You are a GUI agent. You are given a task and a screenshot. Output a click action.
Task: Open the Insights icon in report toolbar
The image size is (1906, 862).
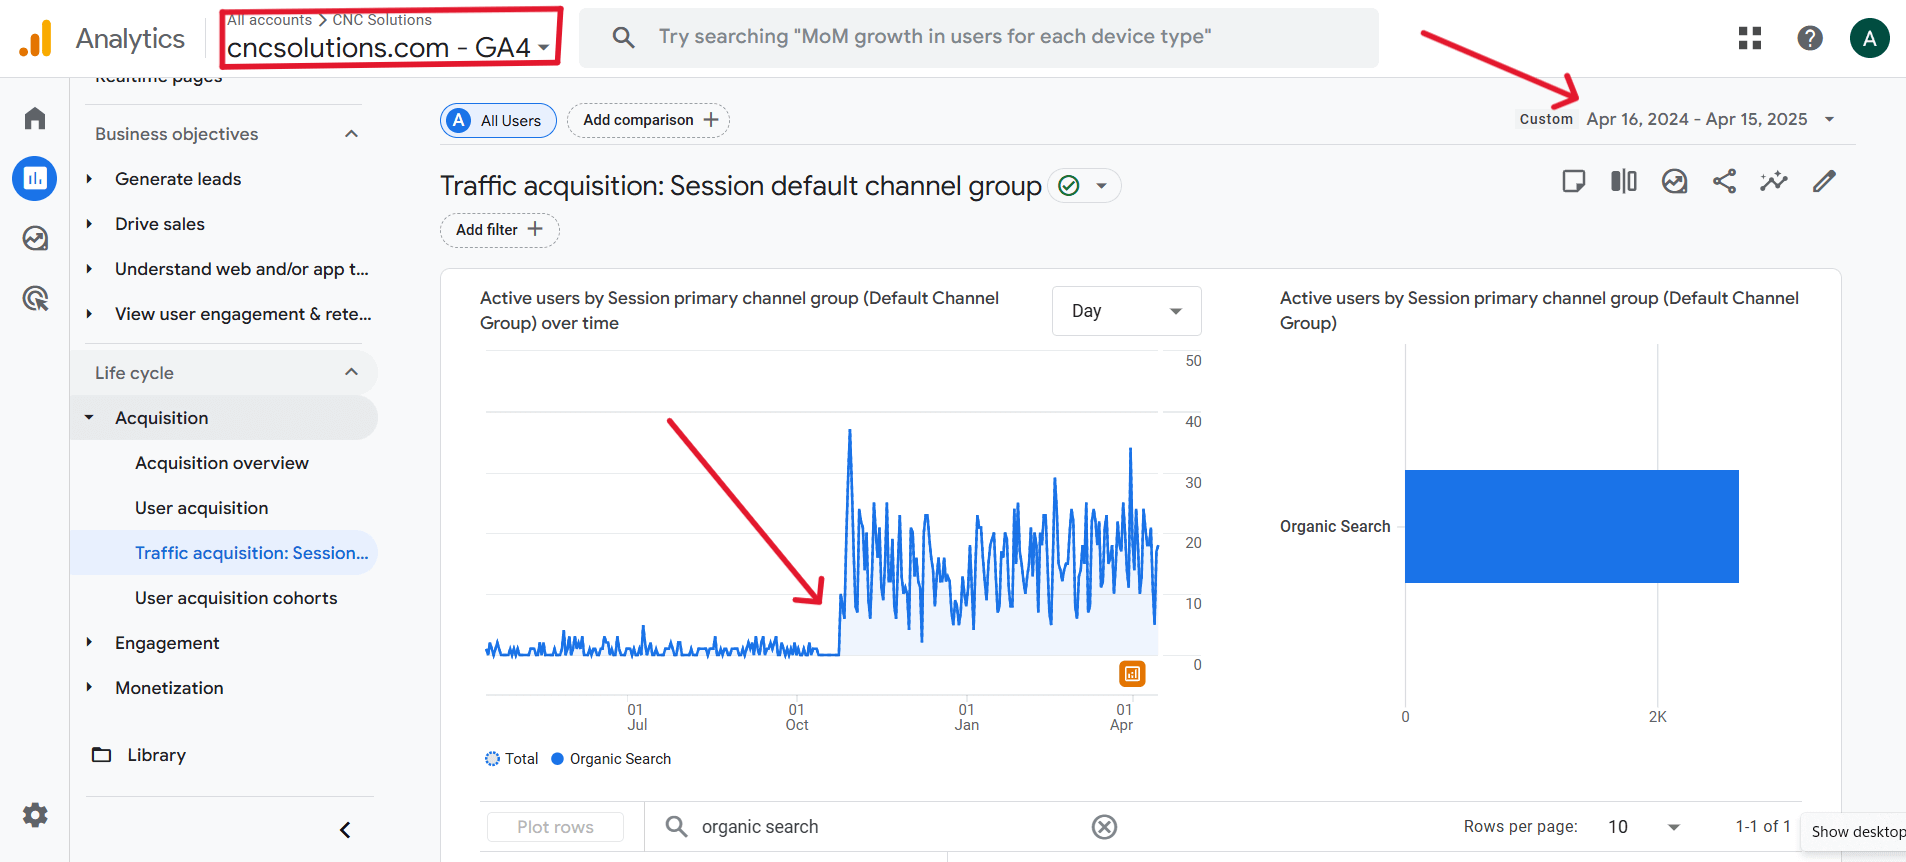coord(1674,181)
